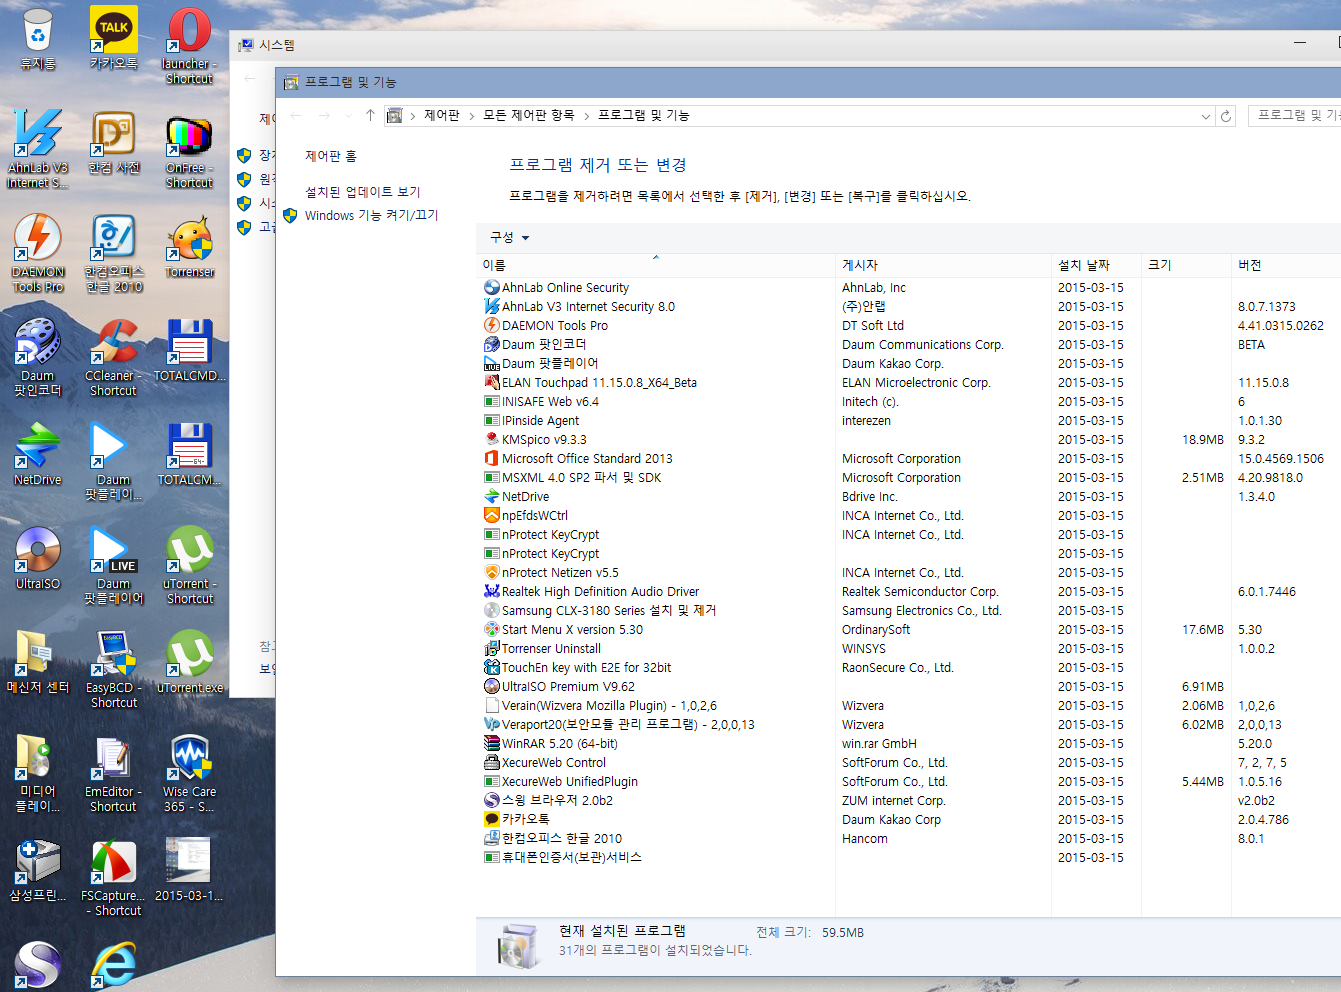Image resolution: width=1341 pixels, height=992 pixels.
Task: Open uTorrent shortcut on desktop
Action: (x=189, y=565)
